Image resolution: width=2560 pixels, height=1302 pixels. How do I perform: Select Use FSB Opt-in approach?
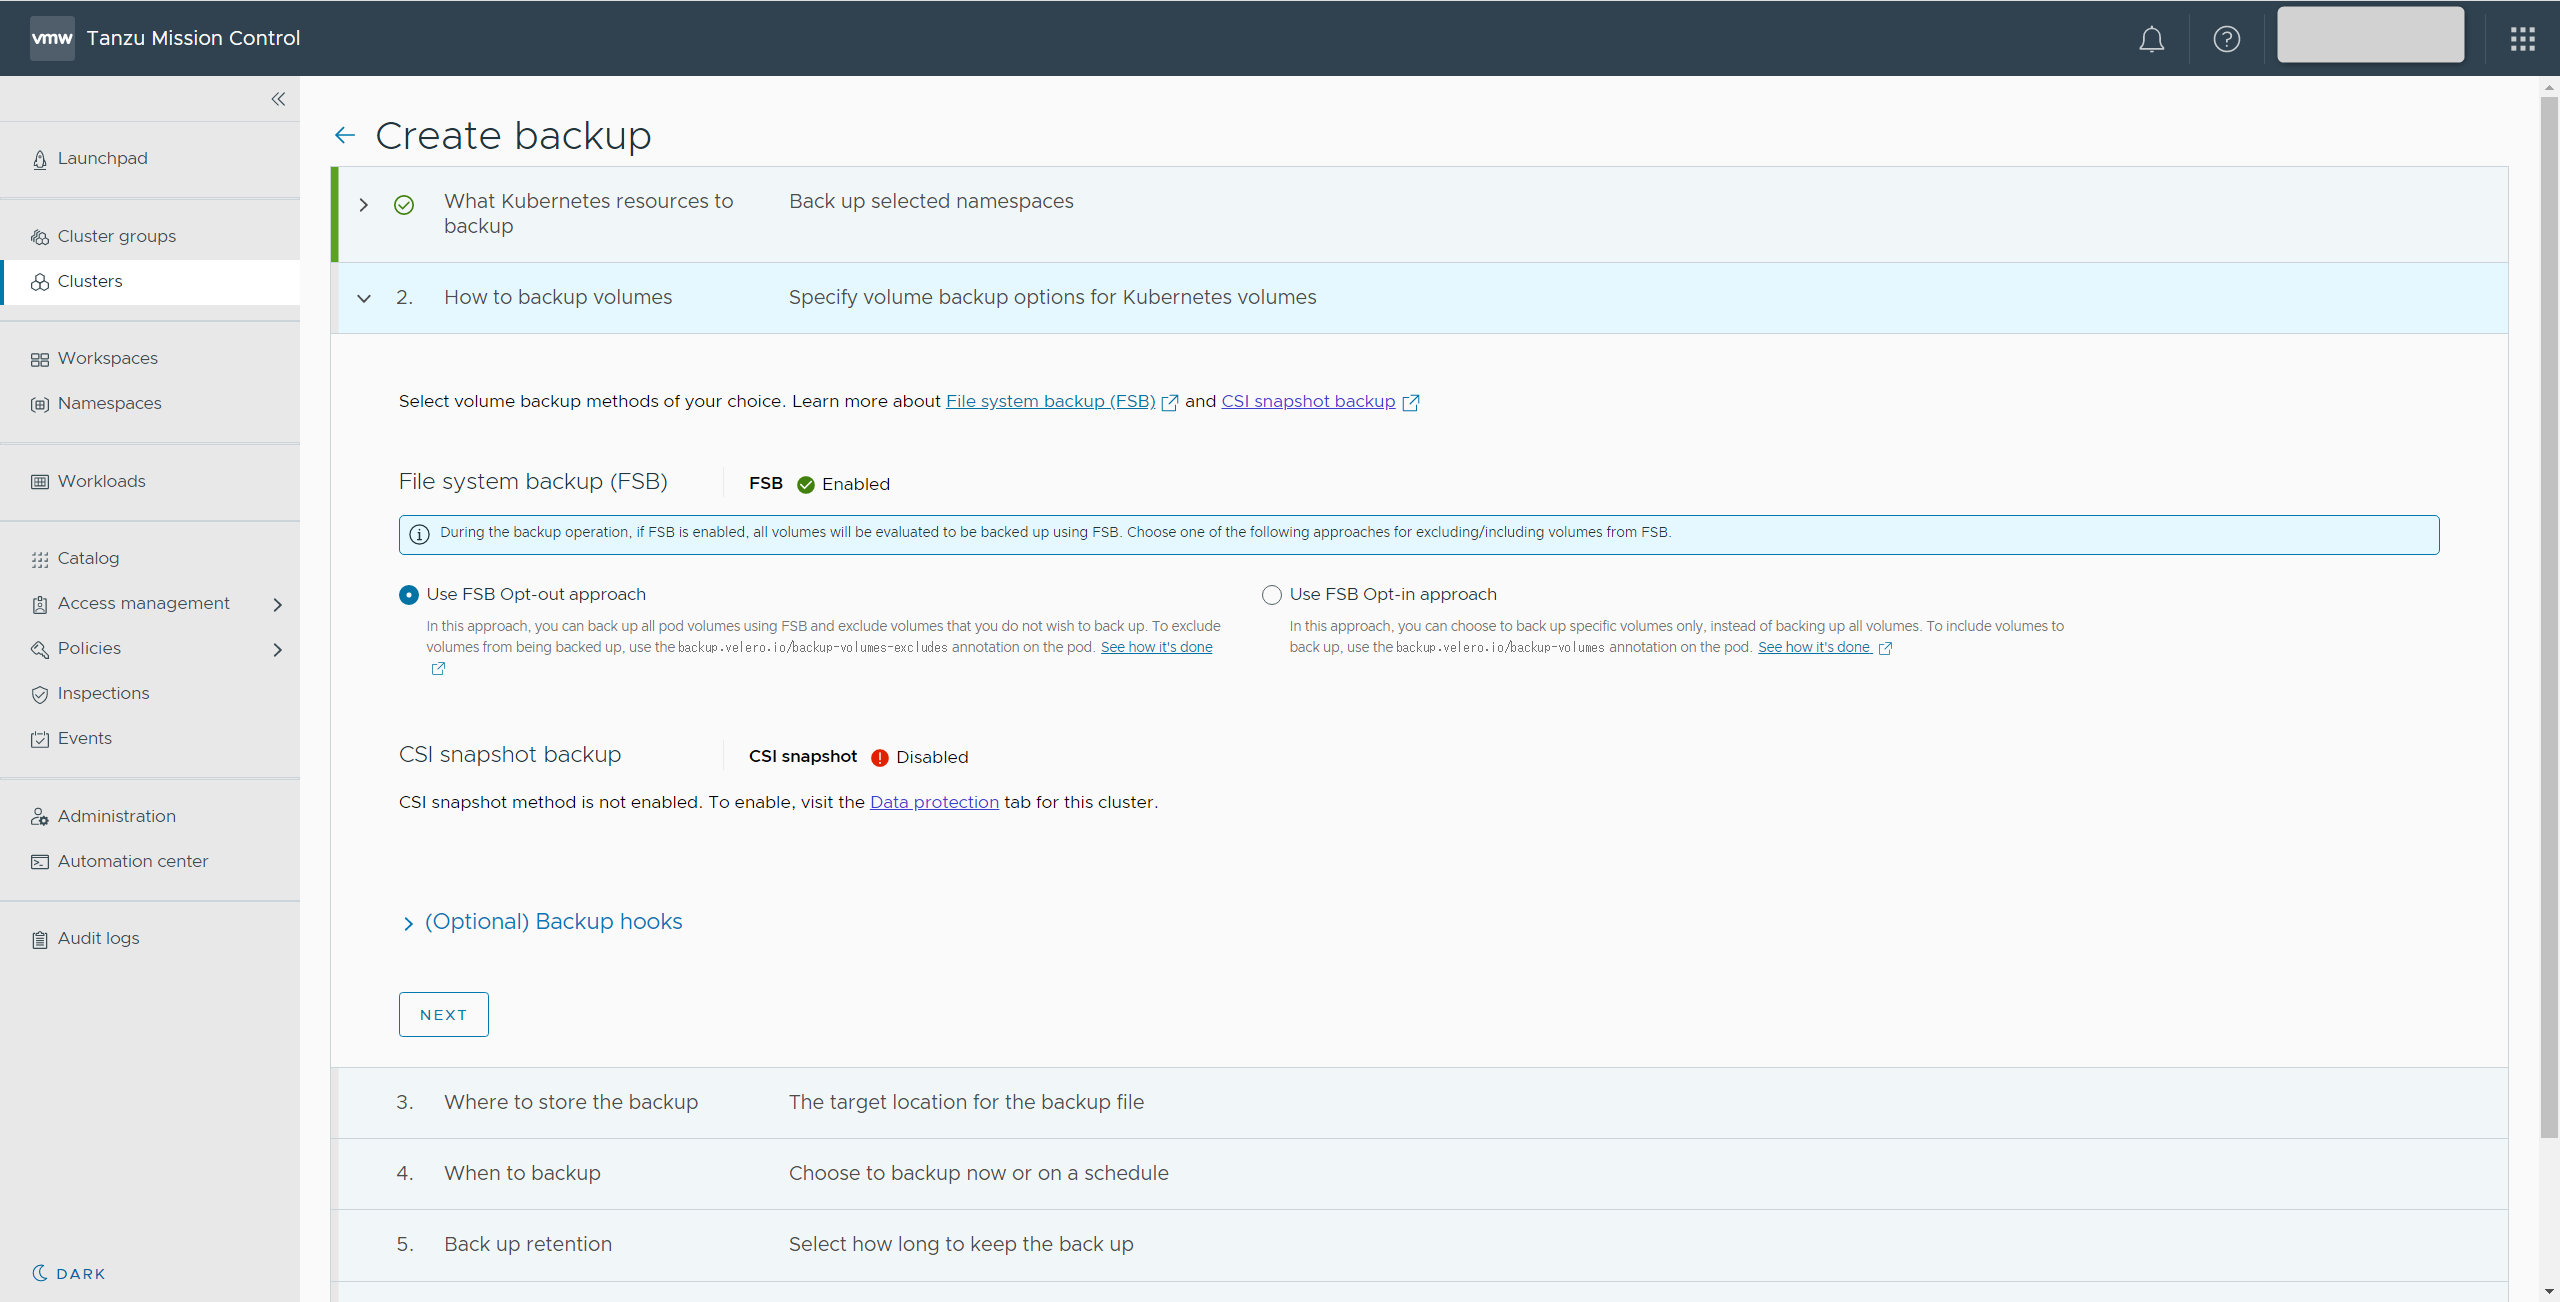point(1271,595)
